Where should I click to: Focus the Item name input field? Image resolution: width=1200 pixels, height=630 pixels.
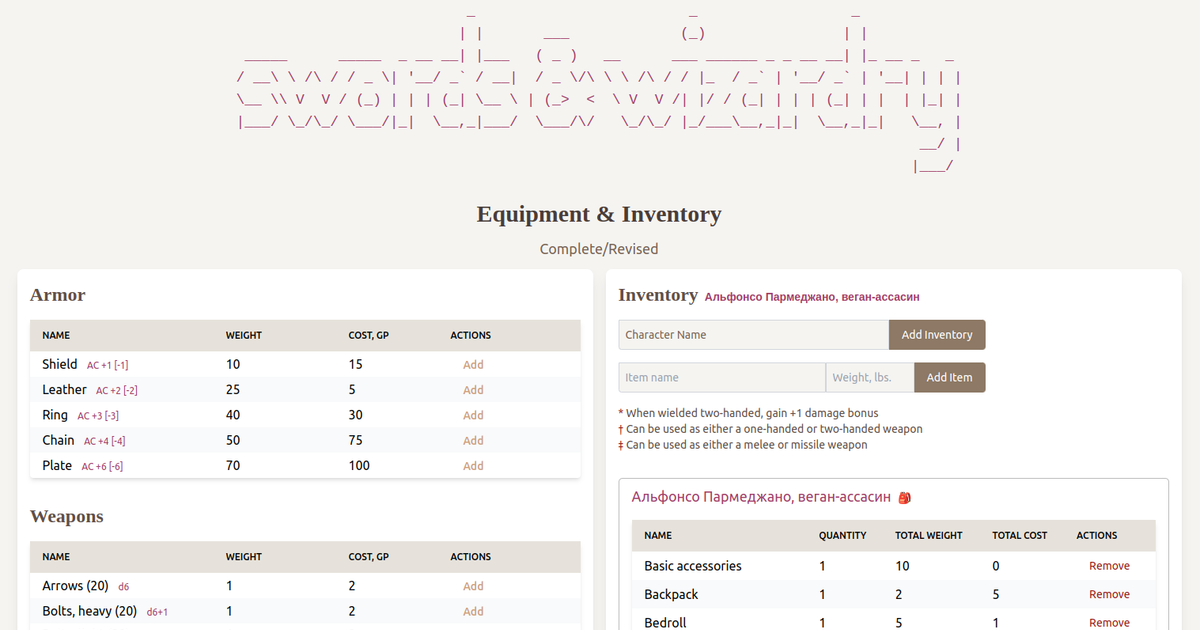click(722, 377)
